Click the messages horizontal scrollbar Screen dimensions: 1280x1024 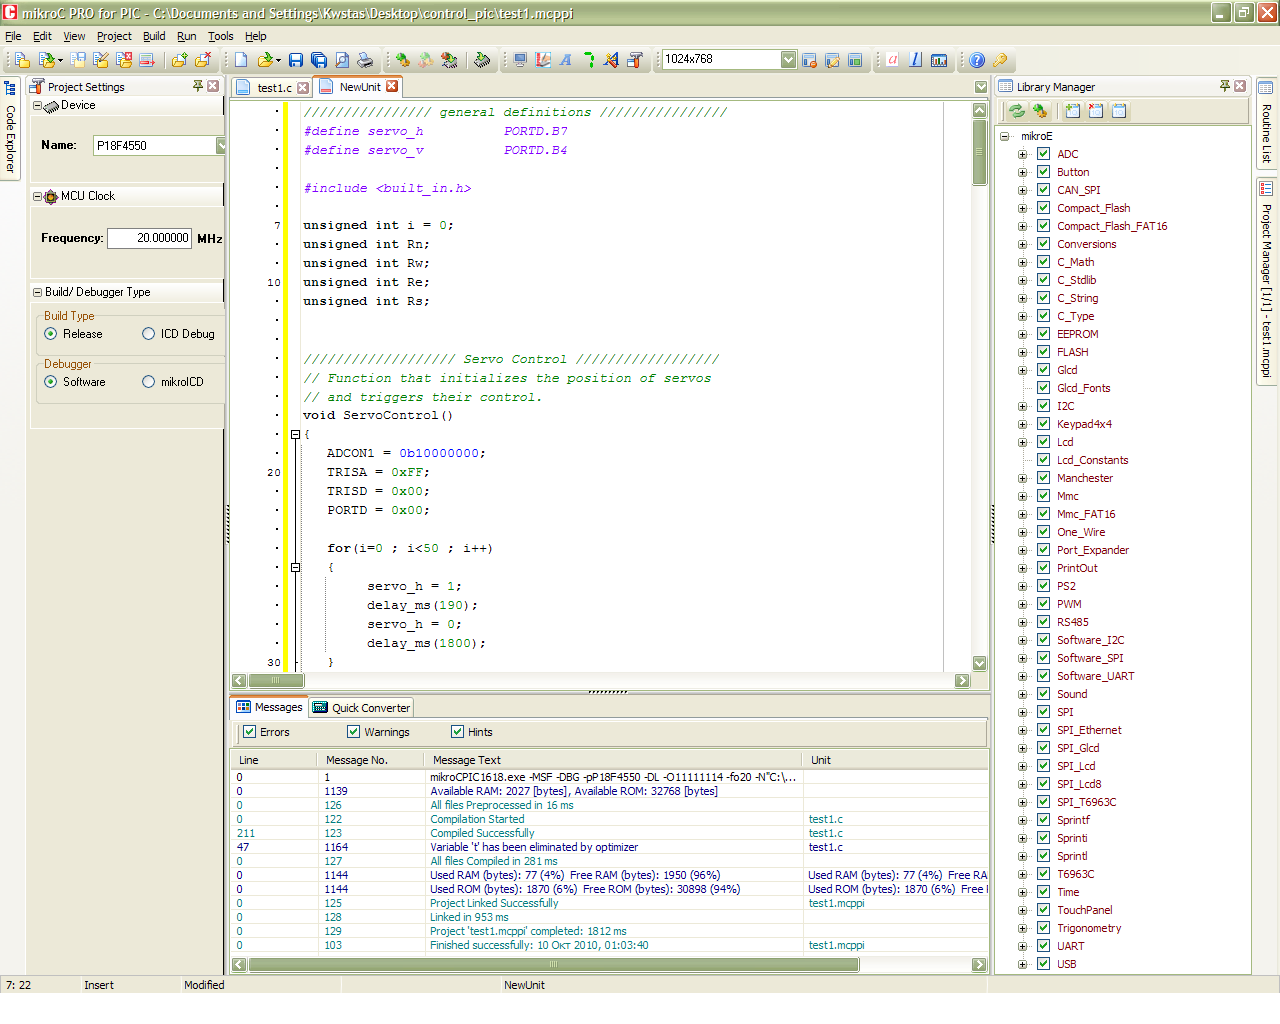(x=554, y=965)
